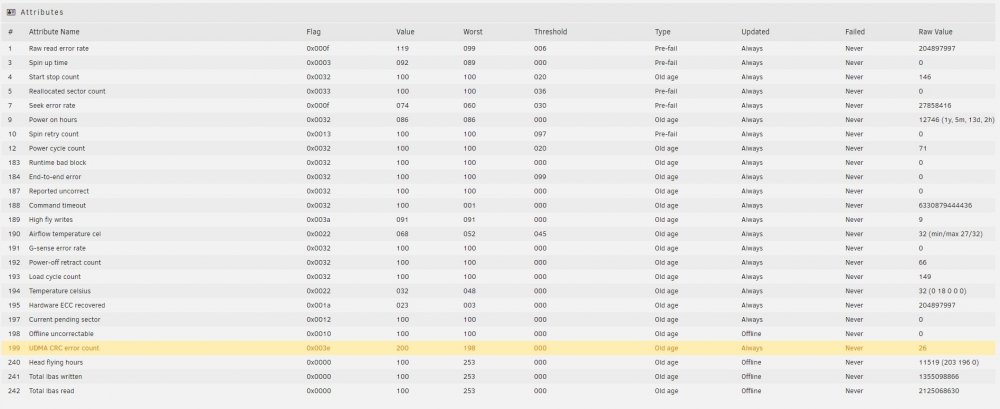Click the flag 0x003a for High fly writes
The width and height of the screenshot is (1000, 409).
318,219
